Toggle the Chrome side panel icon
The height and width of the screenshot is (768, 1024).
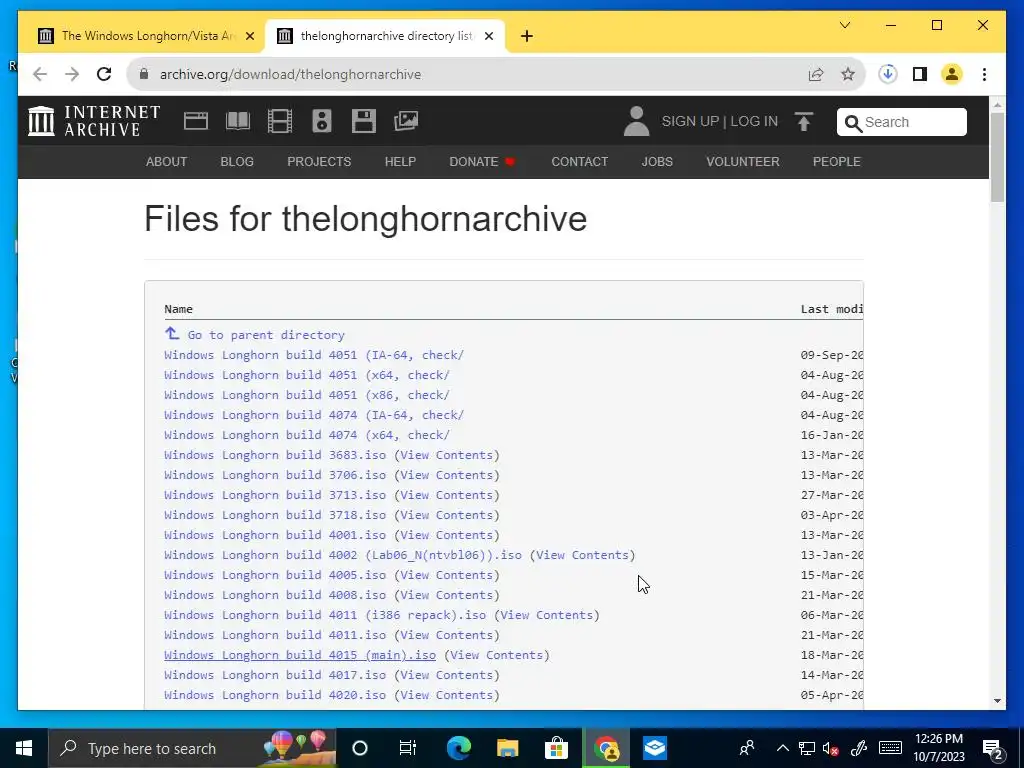click(920, 74)
